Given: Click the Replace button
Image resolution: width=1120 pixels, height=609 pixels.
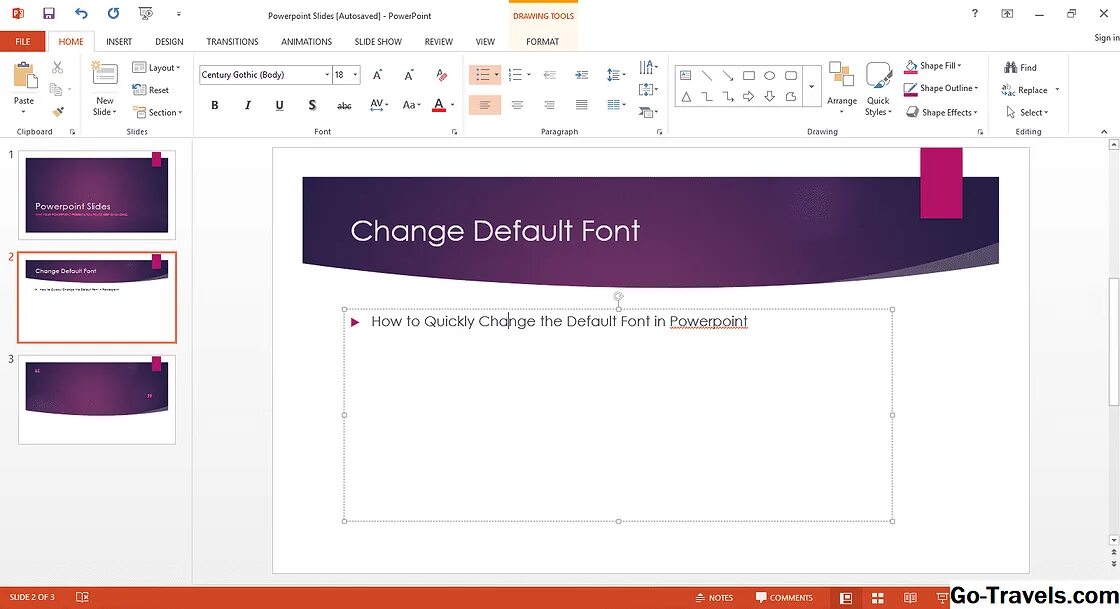Looking at the screenshot, I should point(1024,90).
